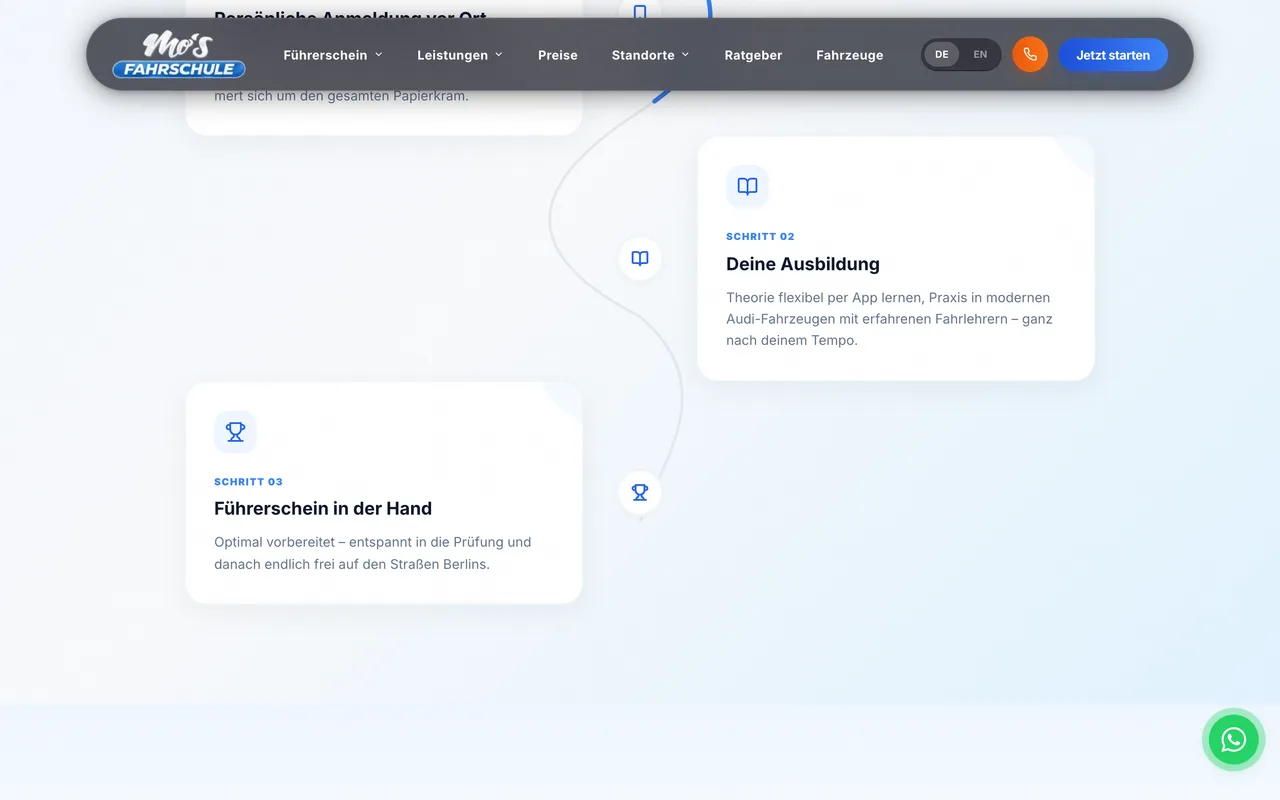
Task: Go to the Preise page
Action: pos(558,55)
